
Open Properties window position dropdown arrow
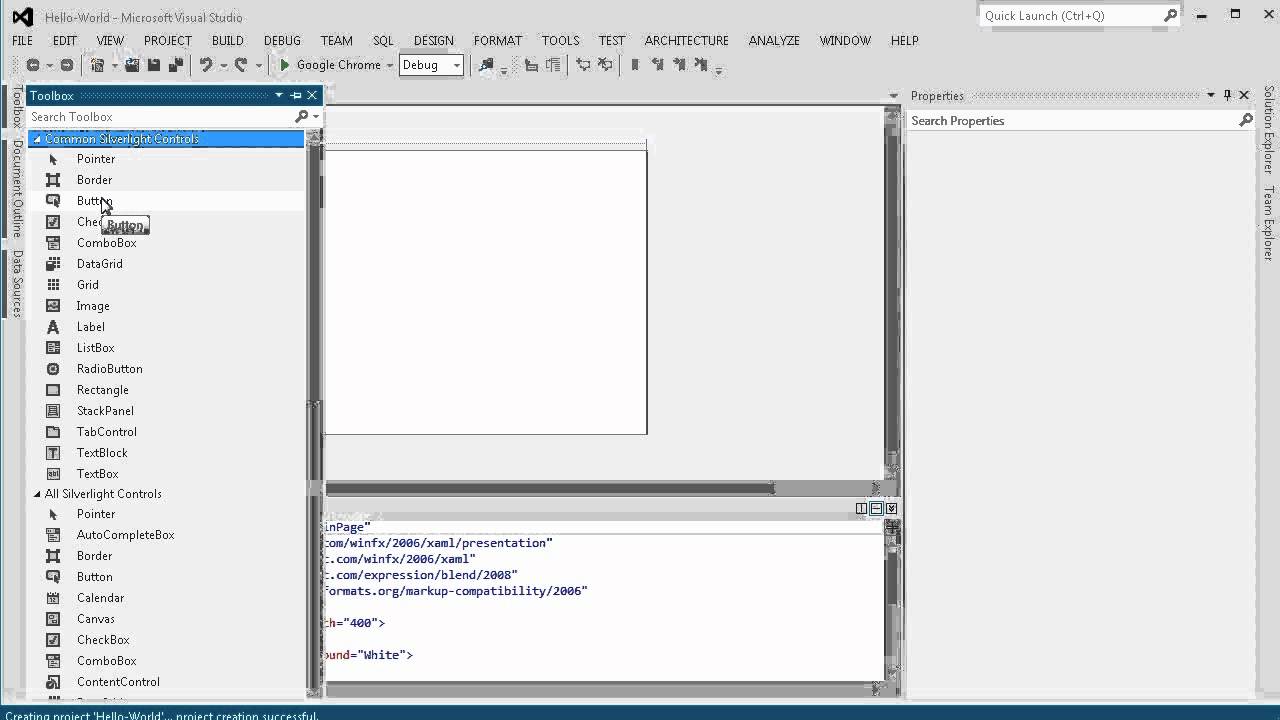pyautogui.click(x=1210, y=95)
